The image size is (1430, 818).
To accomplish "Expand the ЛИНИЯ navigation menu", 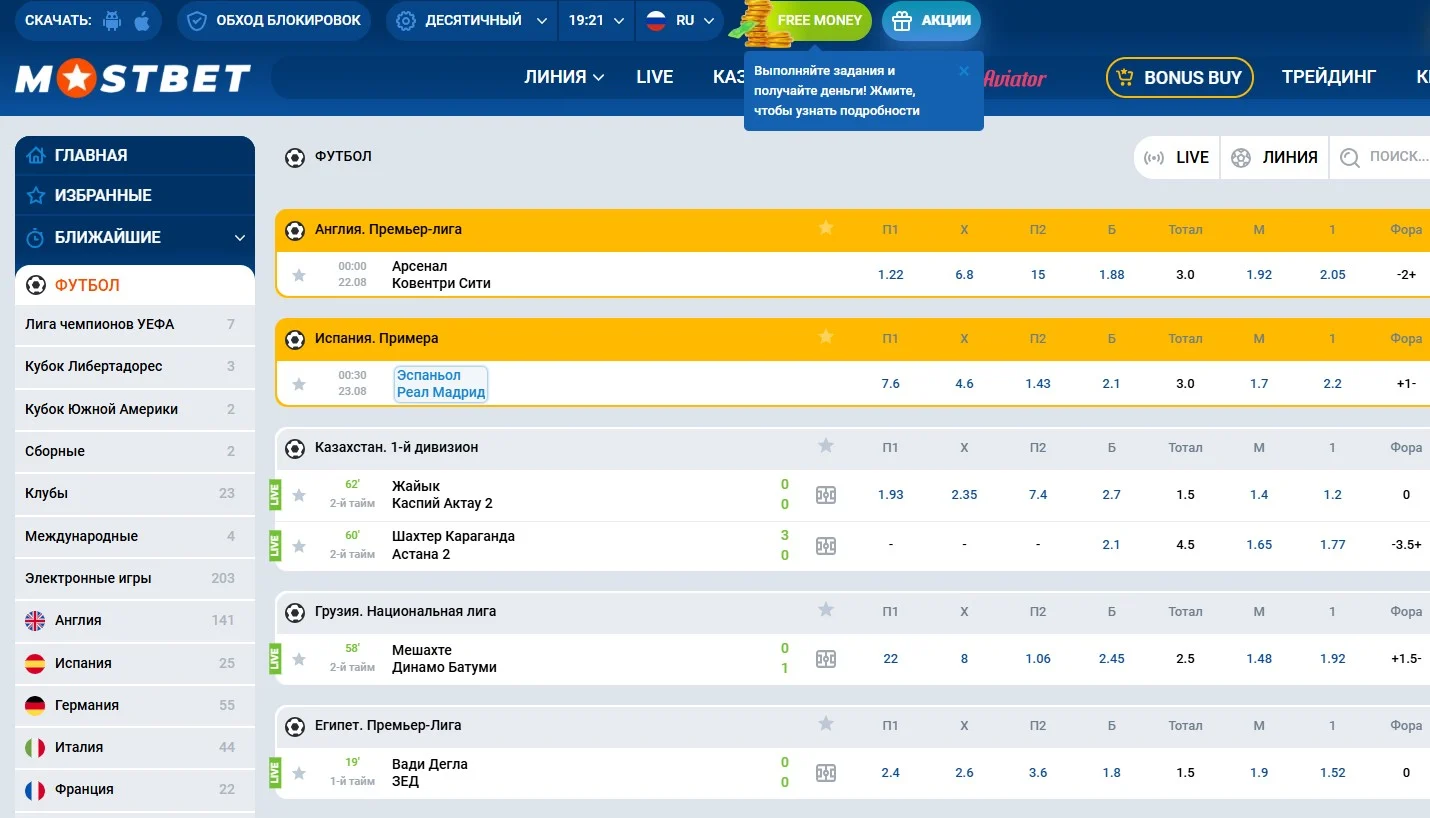I will [564, 77].
